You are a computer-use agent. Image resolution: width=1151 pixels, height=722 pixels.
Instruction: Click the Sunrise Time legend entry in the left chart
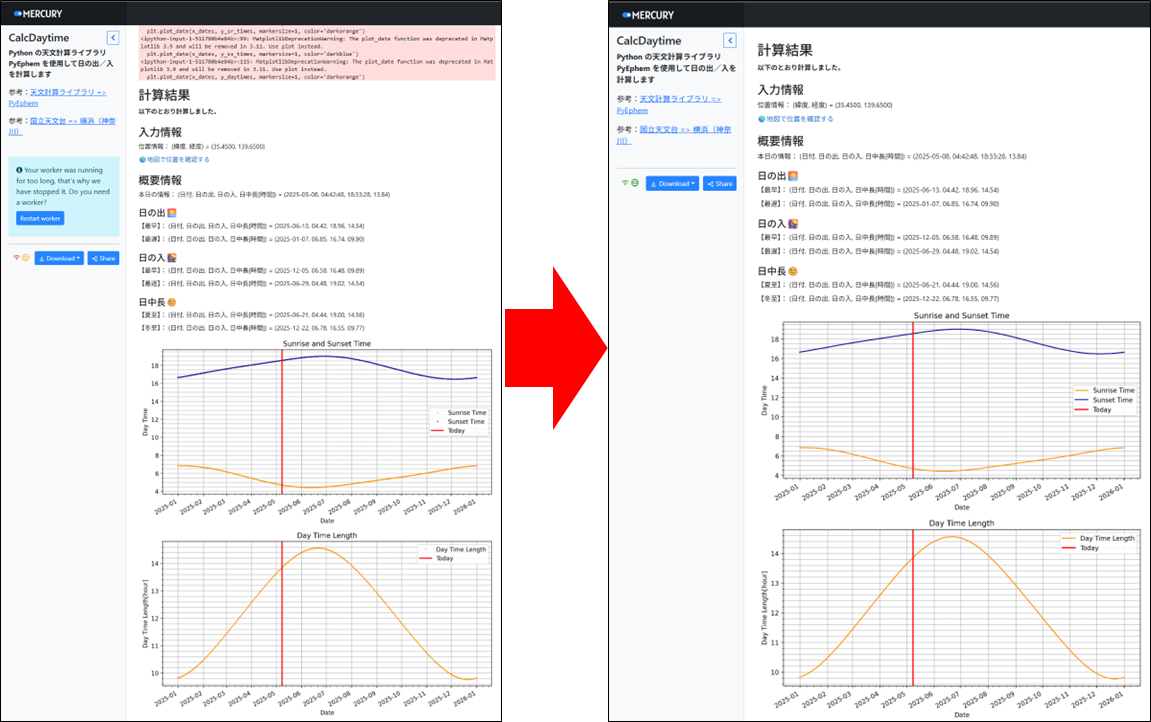(458, 412)
